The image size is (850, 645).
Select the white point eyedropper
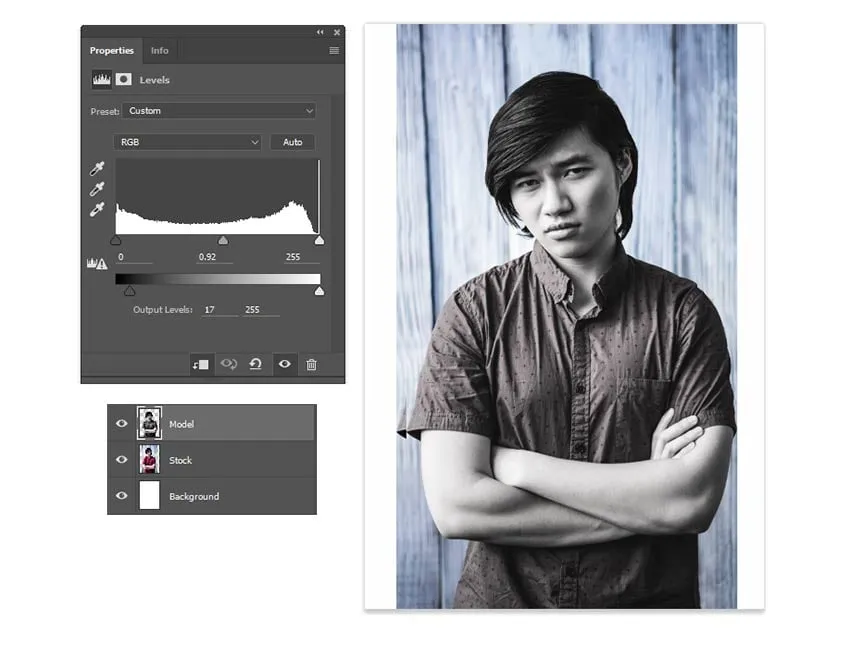click(x=97, y=210)
